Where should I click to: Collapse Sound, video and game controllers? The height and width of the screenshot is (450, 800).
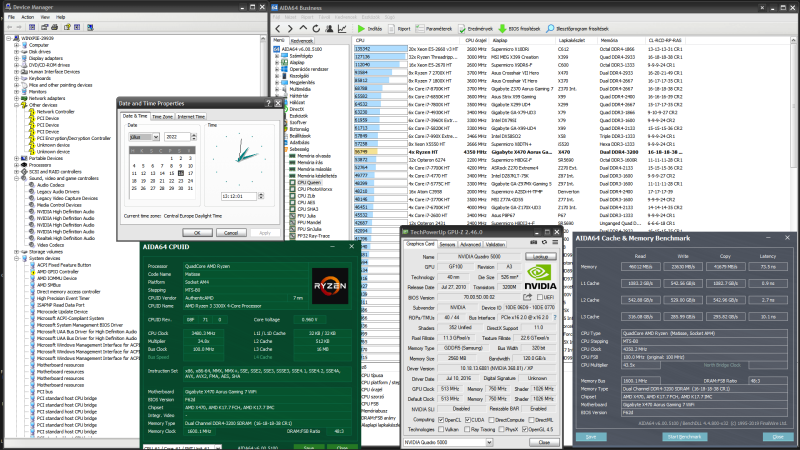[x=17, y=178]
